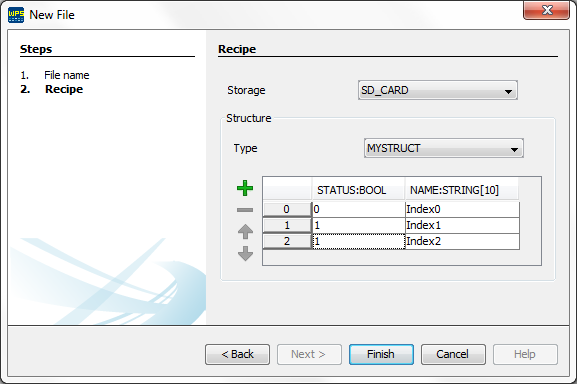Viewport: 577px width, 384px height.
Task: Select row header 0
Action: pos(287,209)
